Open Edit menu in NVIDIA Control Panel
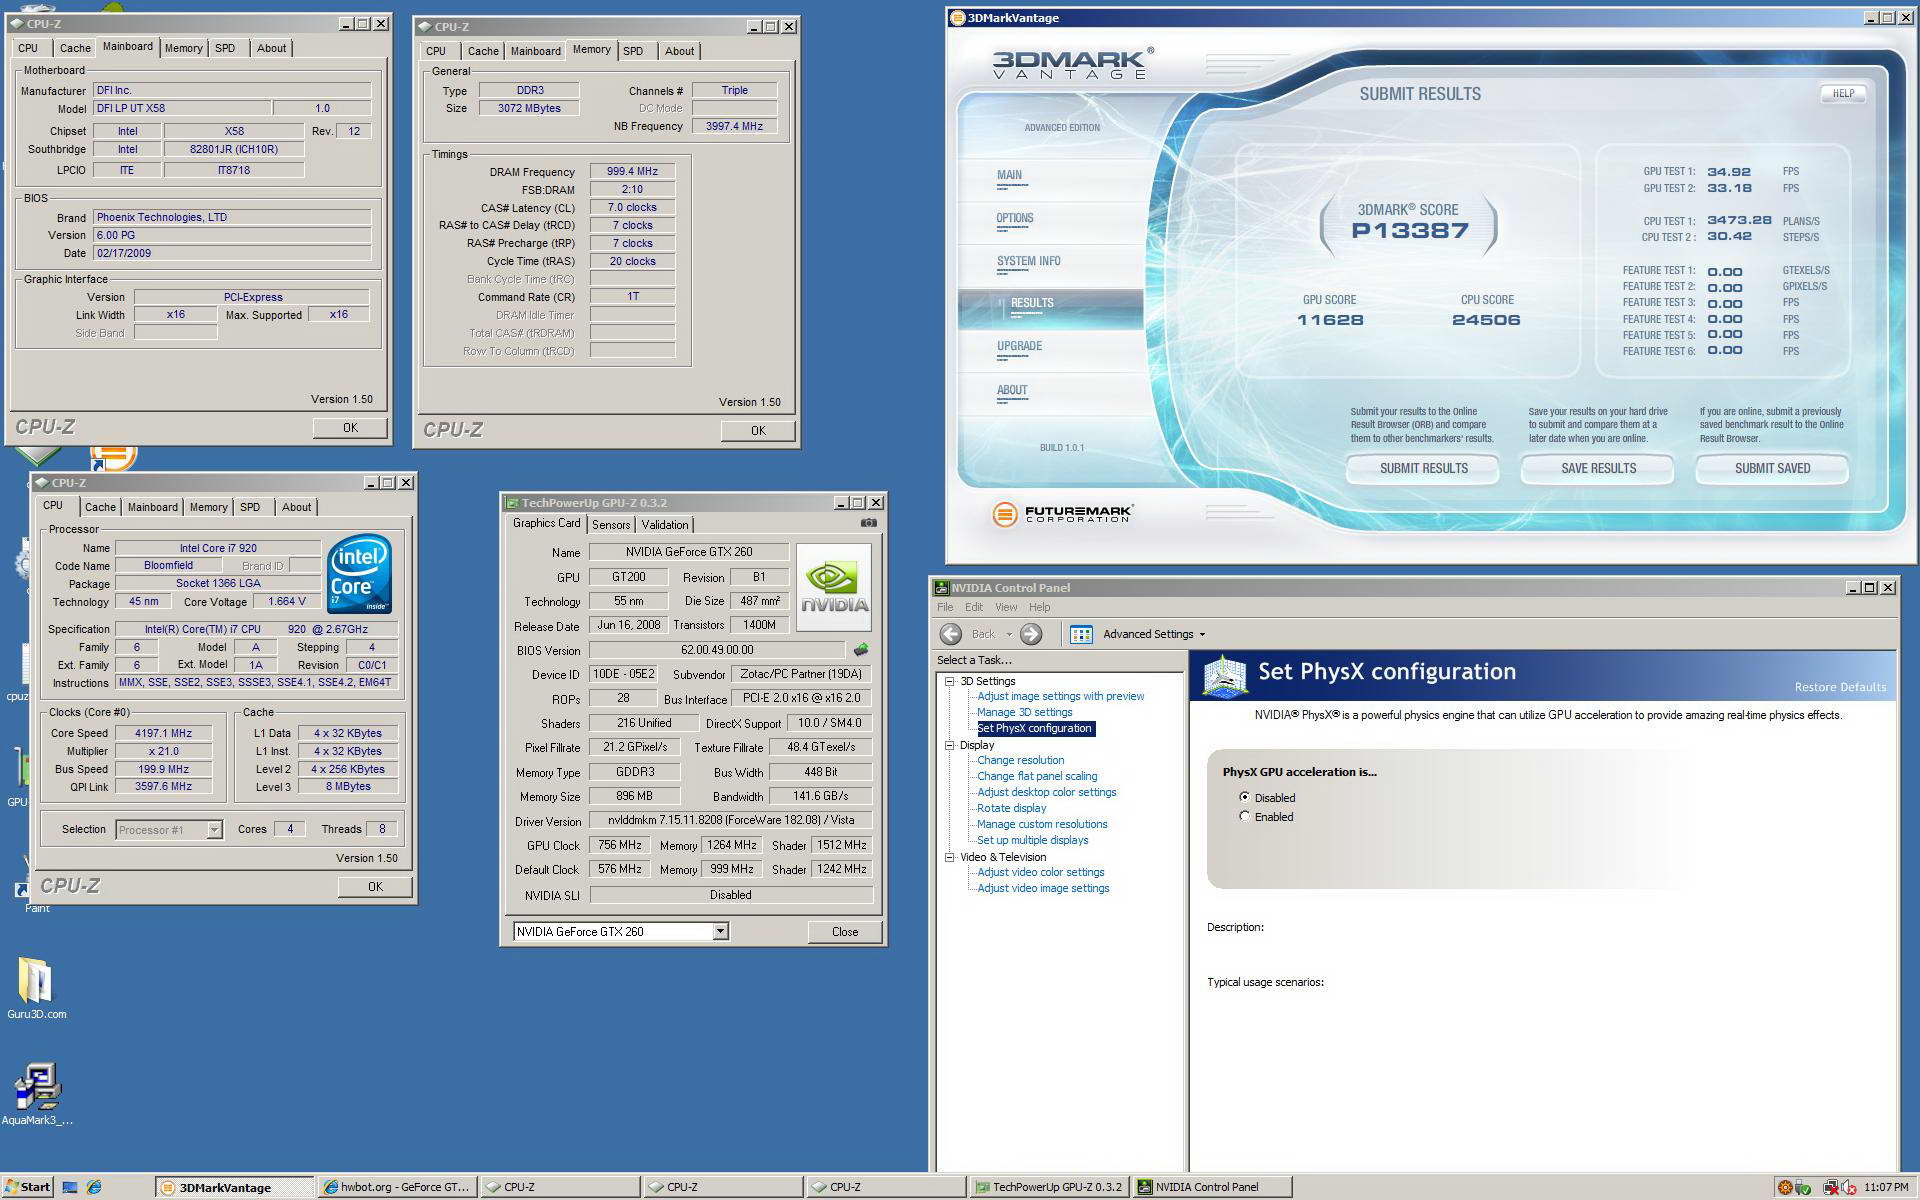 [974, 607]
